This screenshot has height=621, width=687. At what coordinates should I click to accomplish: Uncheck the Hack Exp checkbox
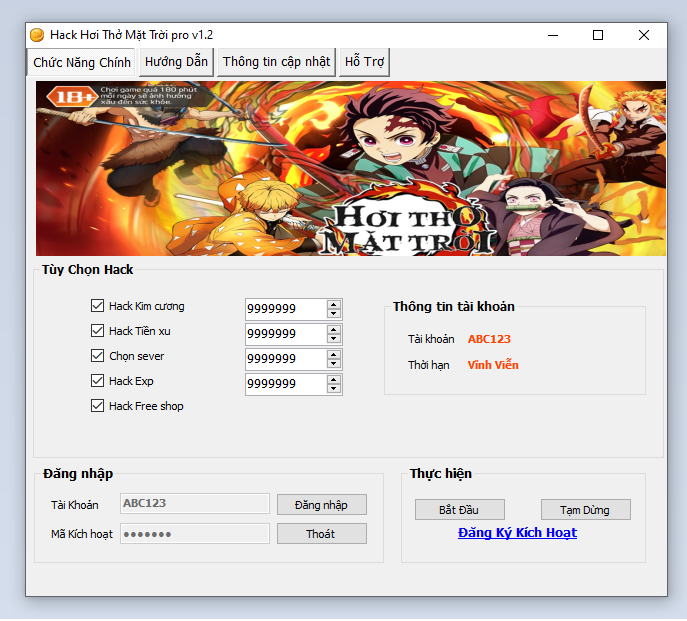pyautogui.click(x=98, y=381)
